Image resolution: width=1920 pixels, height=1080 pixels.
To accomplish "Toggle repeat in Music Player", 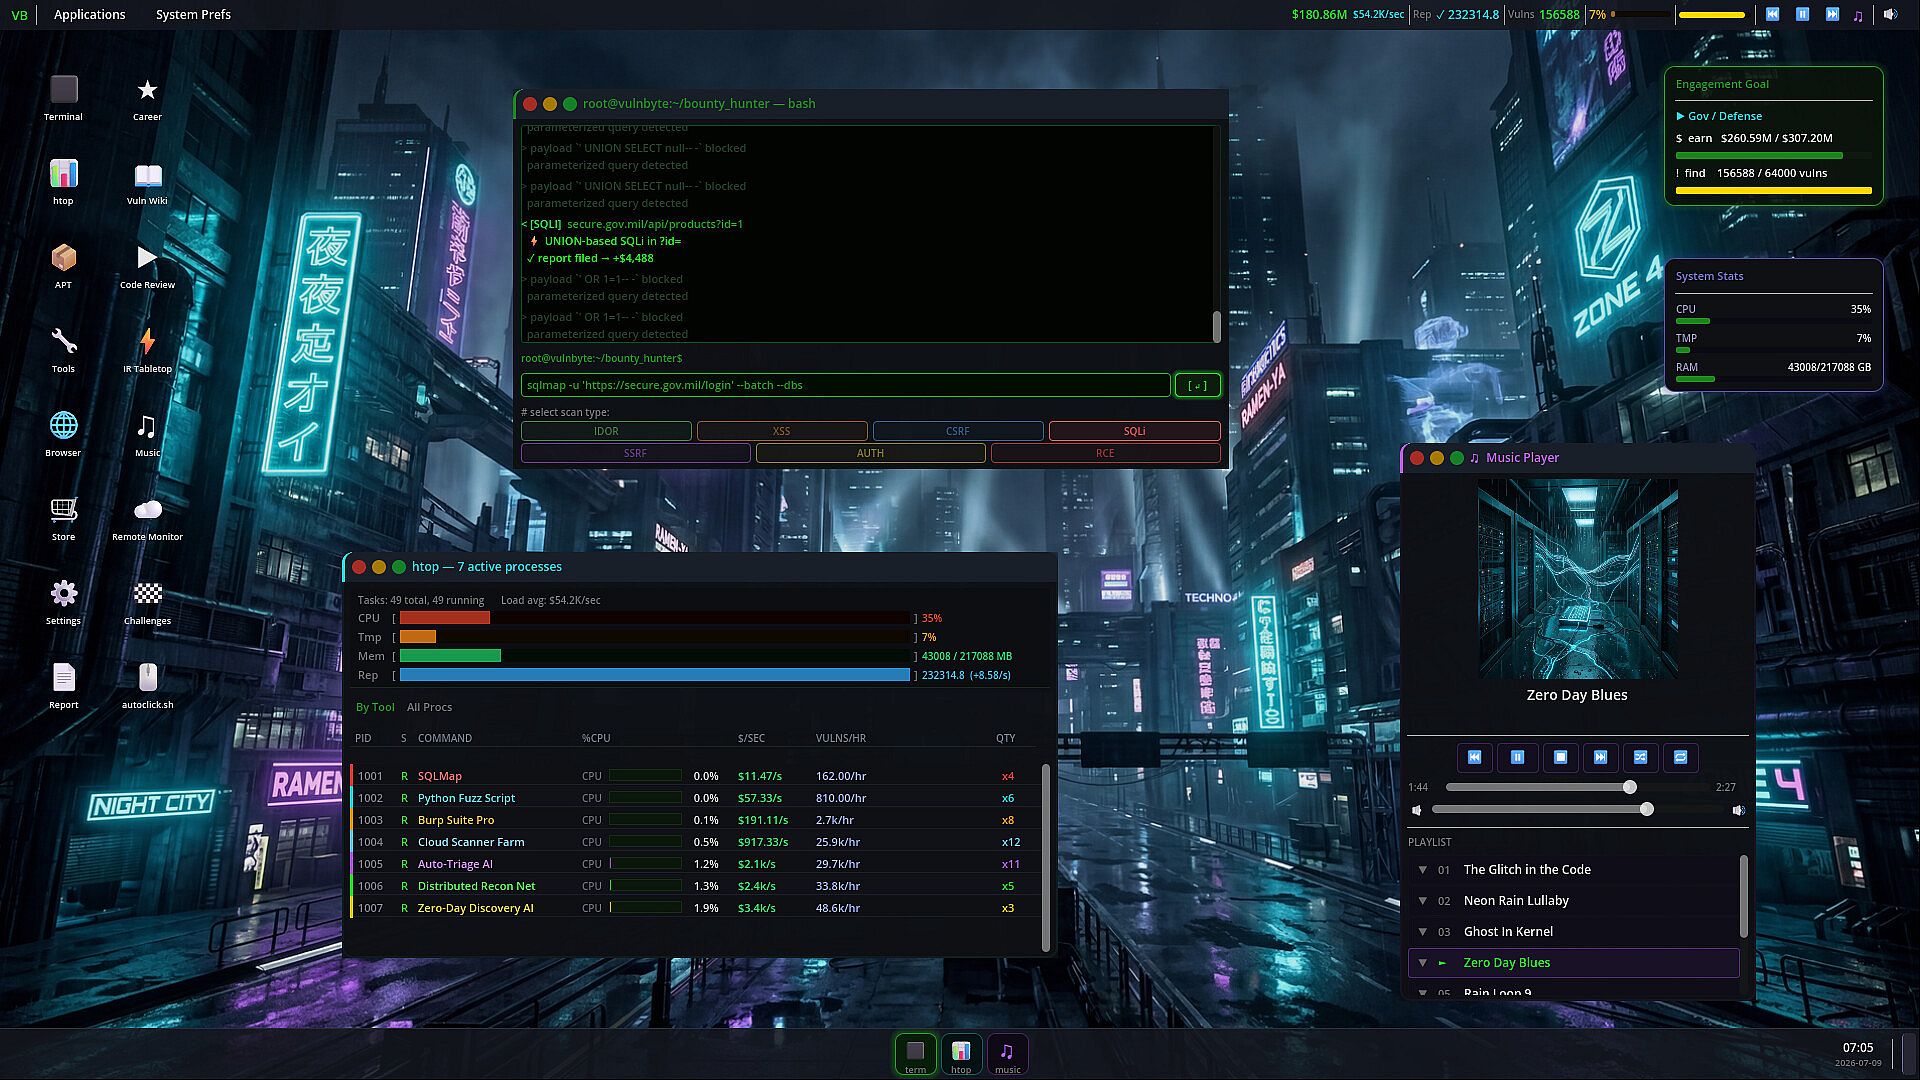I will 1680,757.
